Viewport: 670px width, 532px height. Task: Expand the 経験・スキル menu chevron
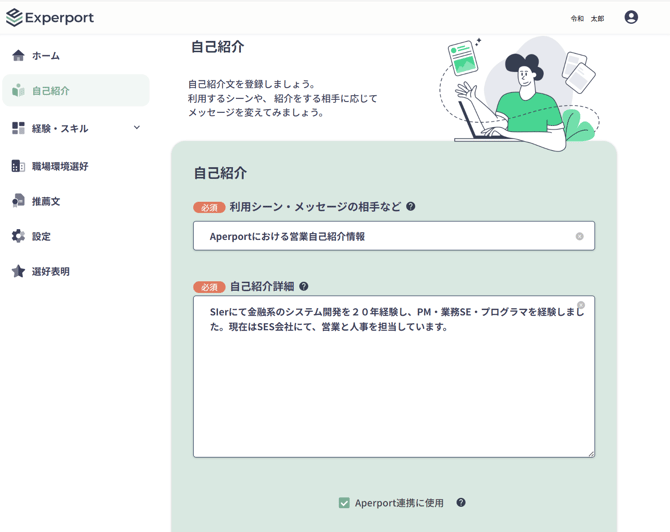coord(137,127)
